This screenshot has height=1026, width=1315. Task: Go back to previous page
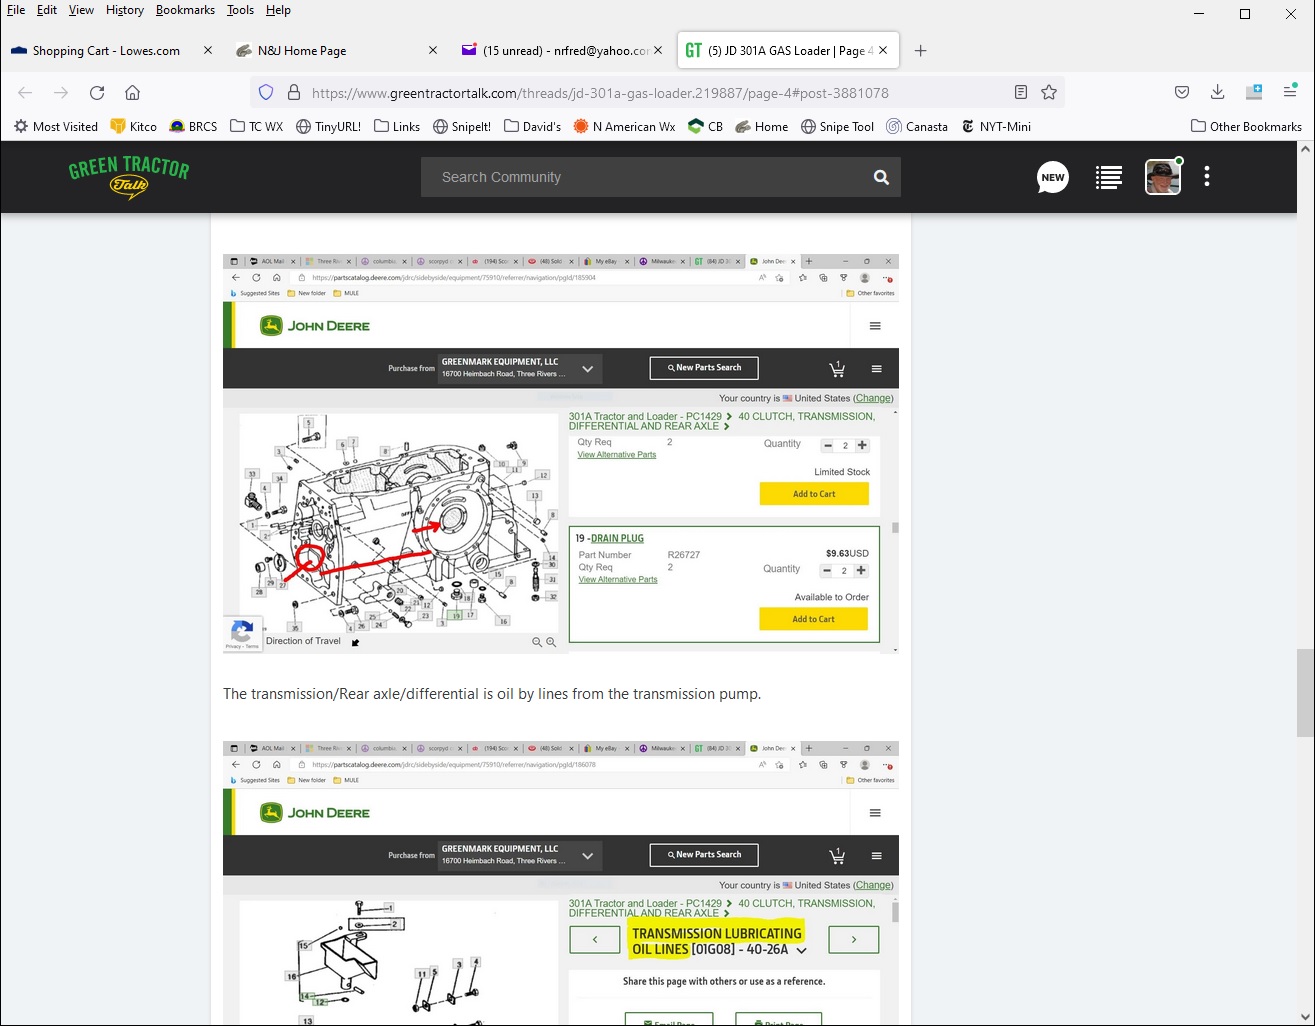point(25,93)
